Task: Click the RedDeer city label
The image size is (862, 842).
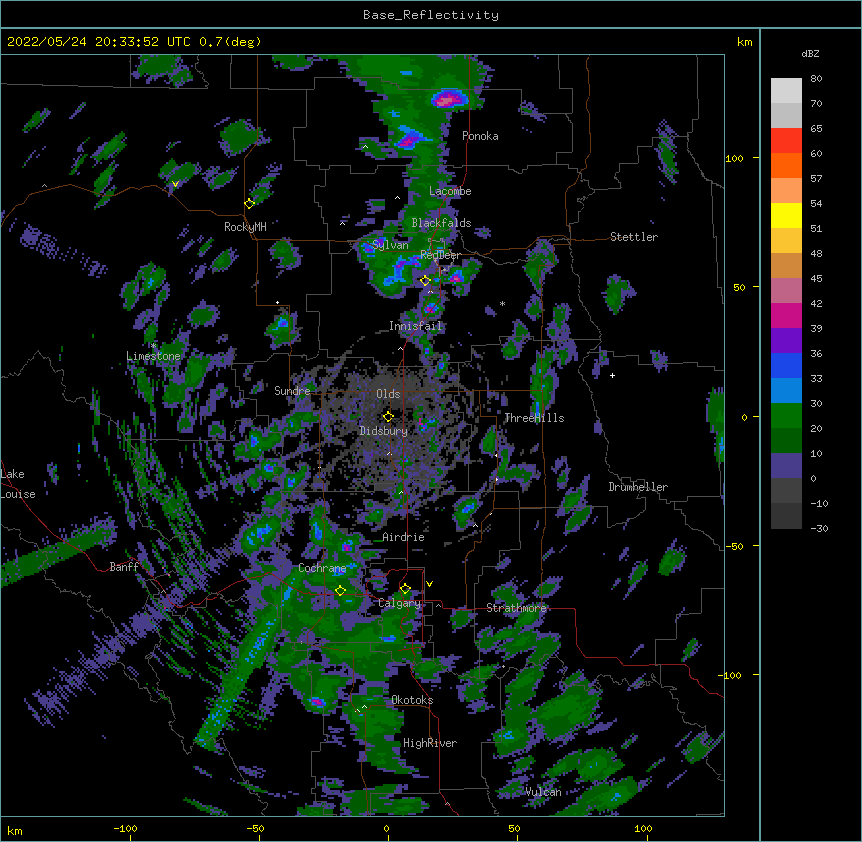Action: tap(441, 255)
